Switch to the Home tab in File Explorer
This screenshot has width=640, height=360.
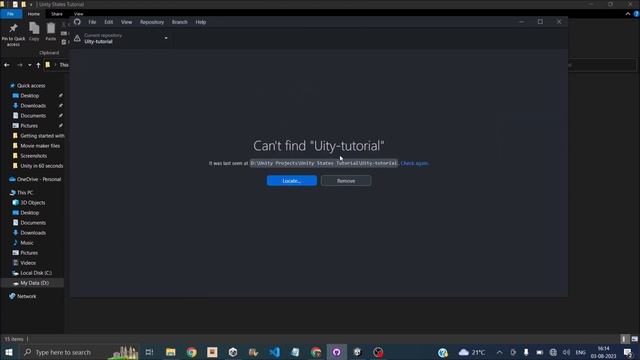34,14
